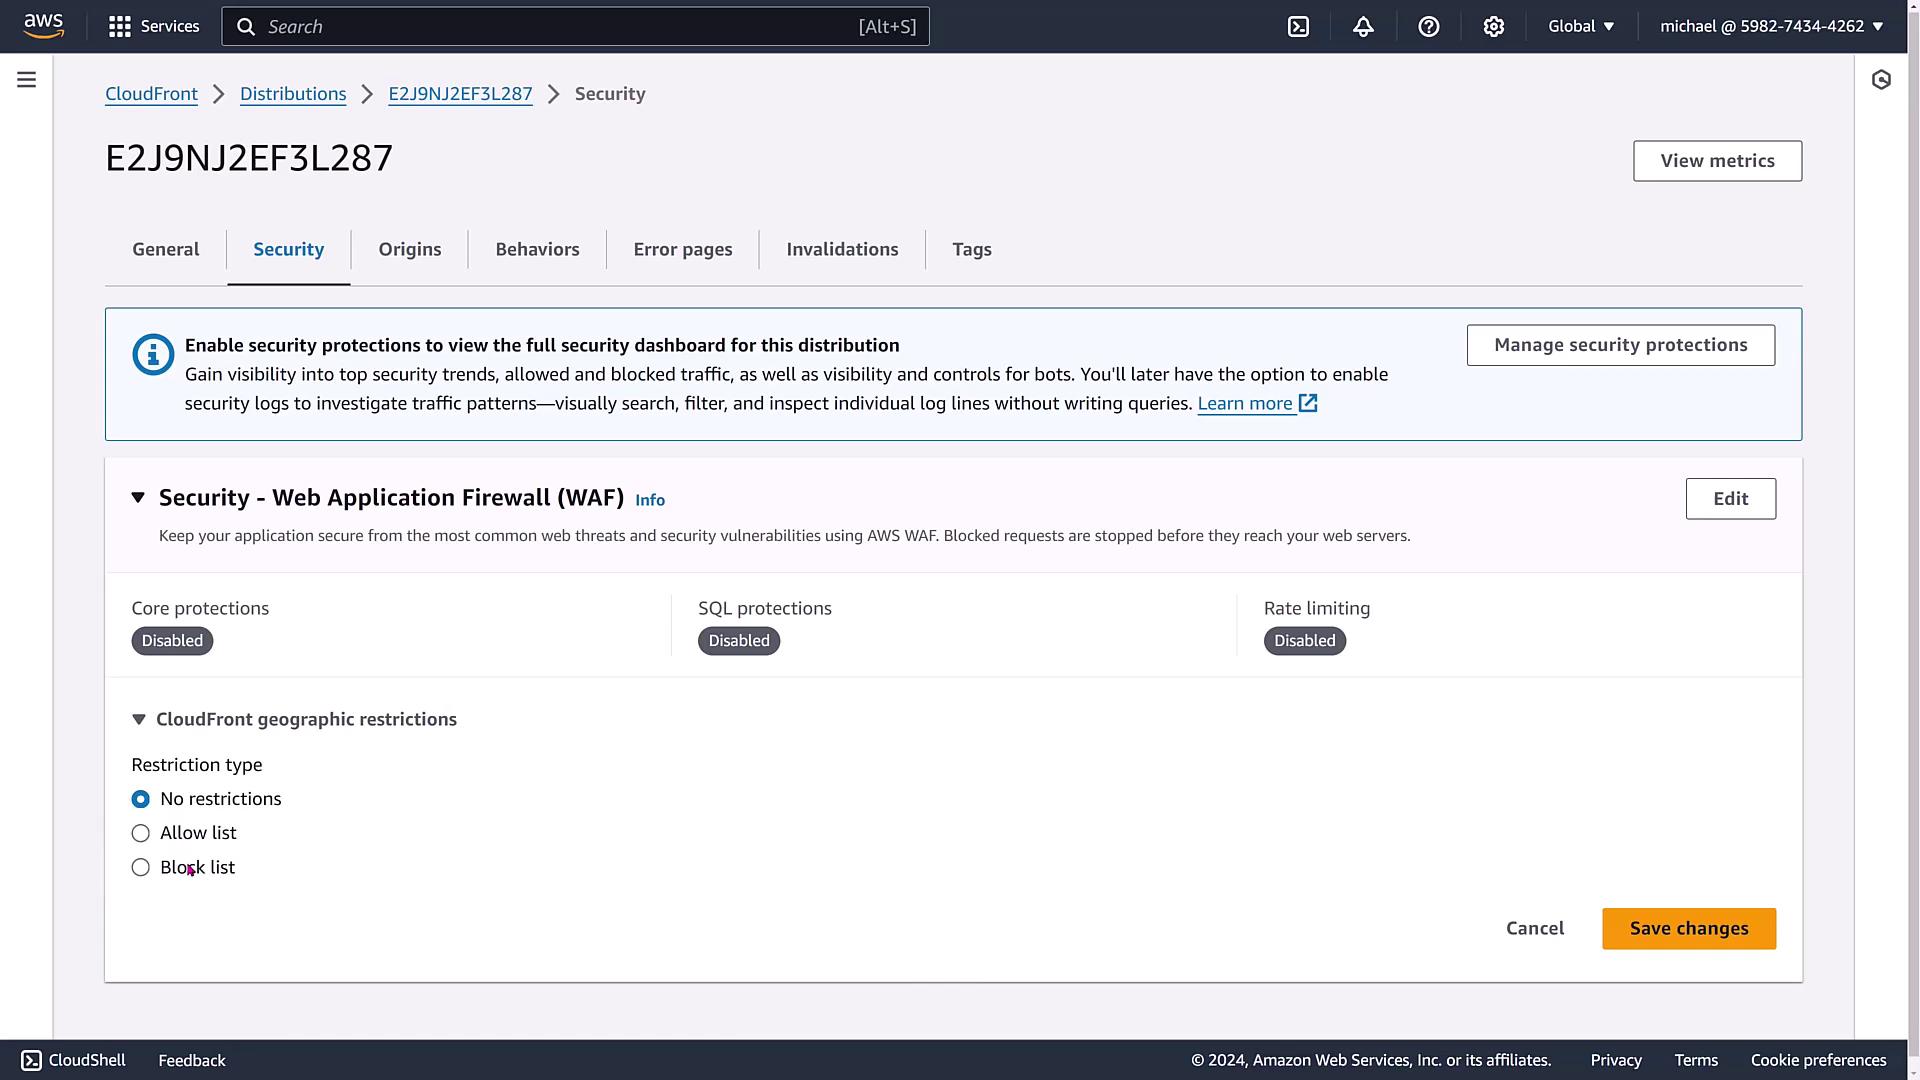Screen dimensions: 1920x1080
Task: Open the Services grid menu icon
Action: click(120, 27)
